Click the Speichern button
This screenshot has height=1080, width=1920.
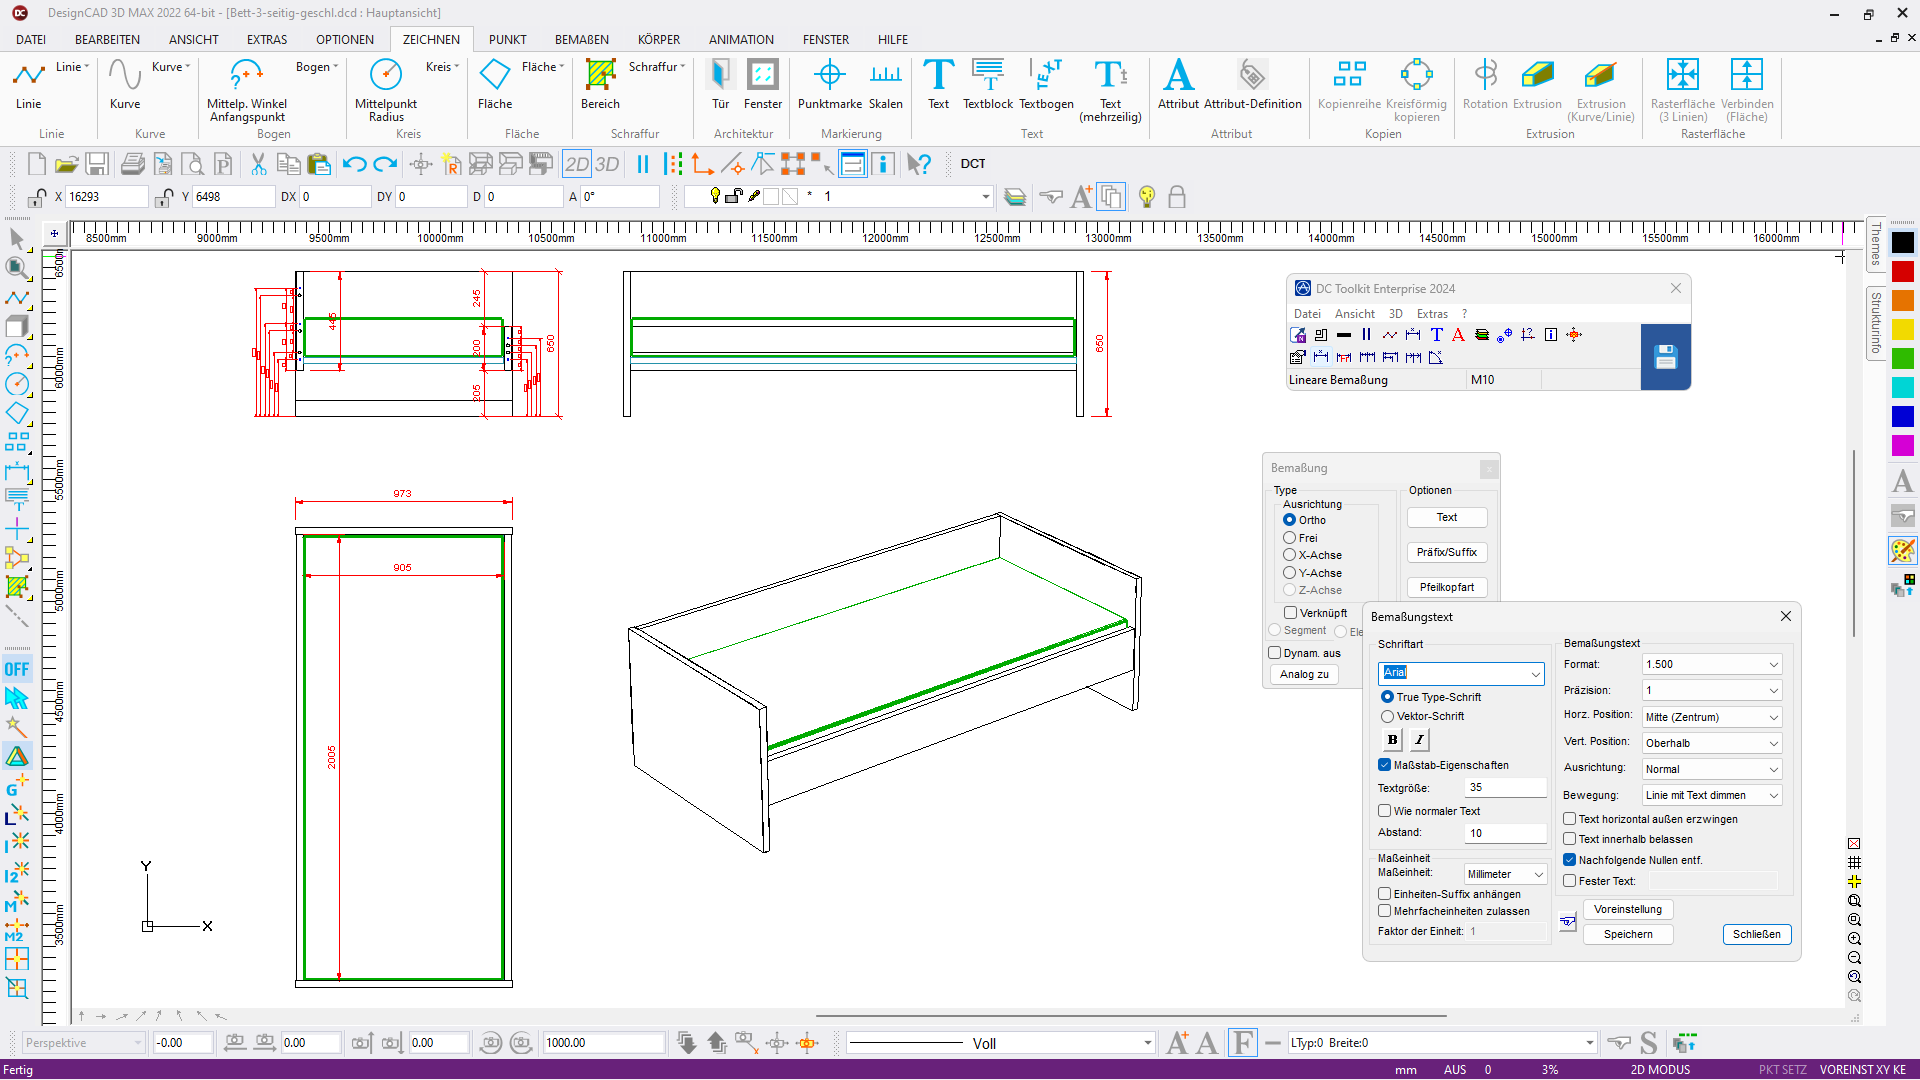[1628, 934]
